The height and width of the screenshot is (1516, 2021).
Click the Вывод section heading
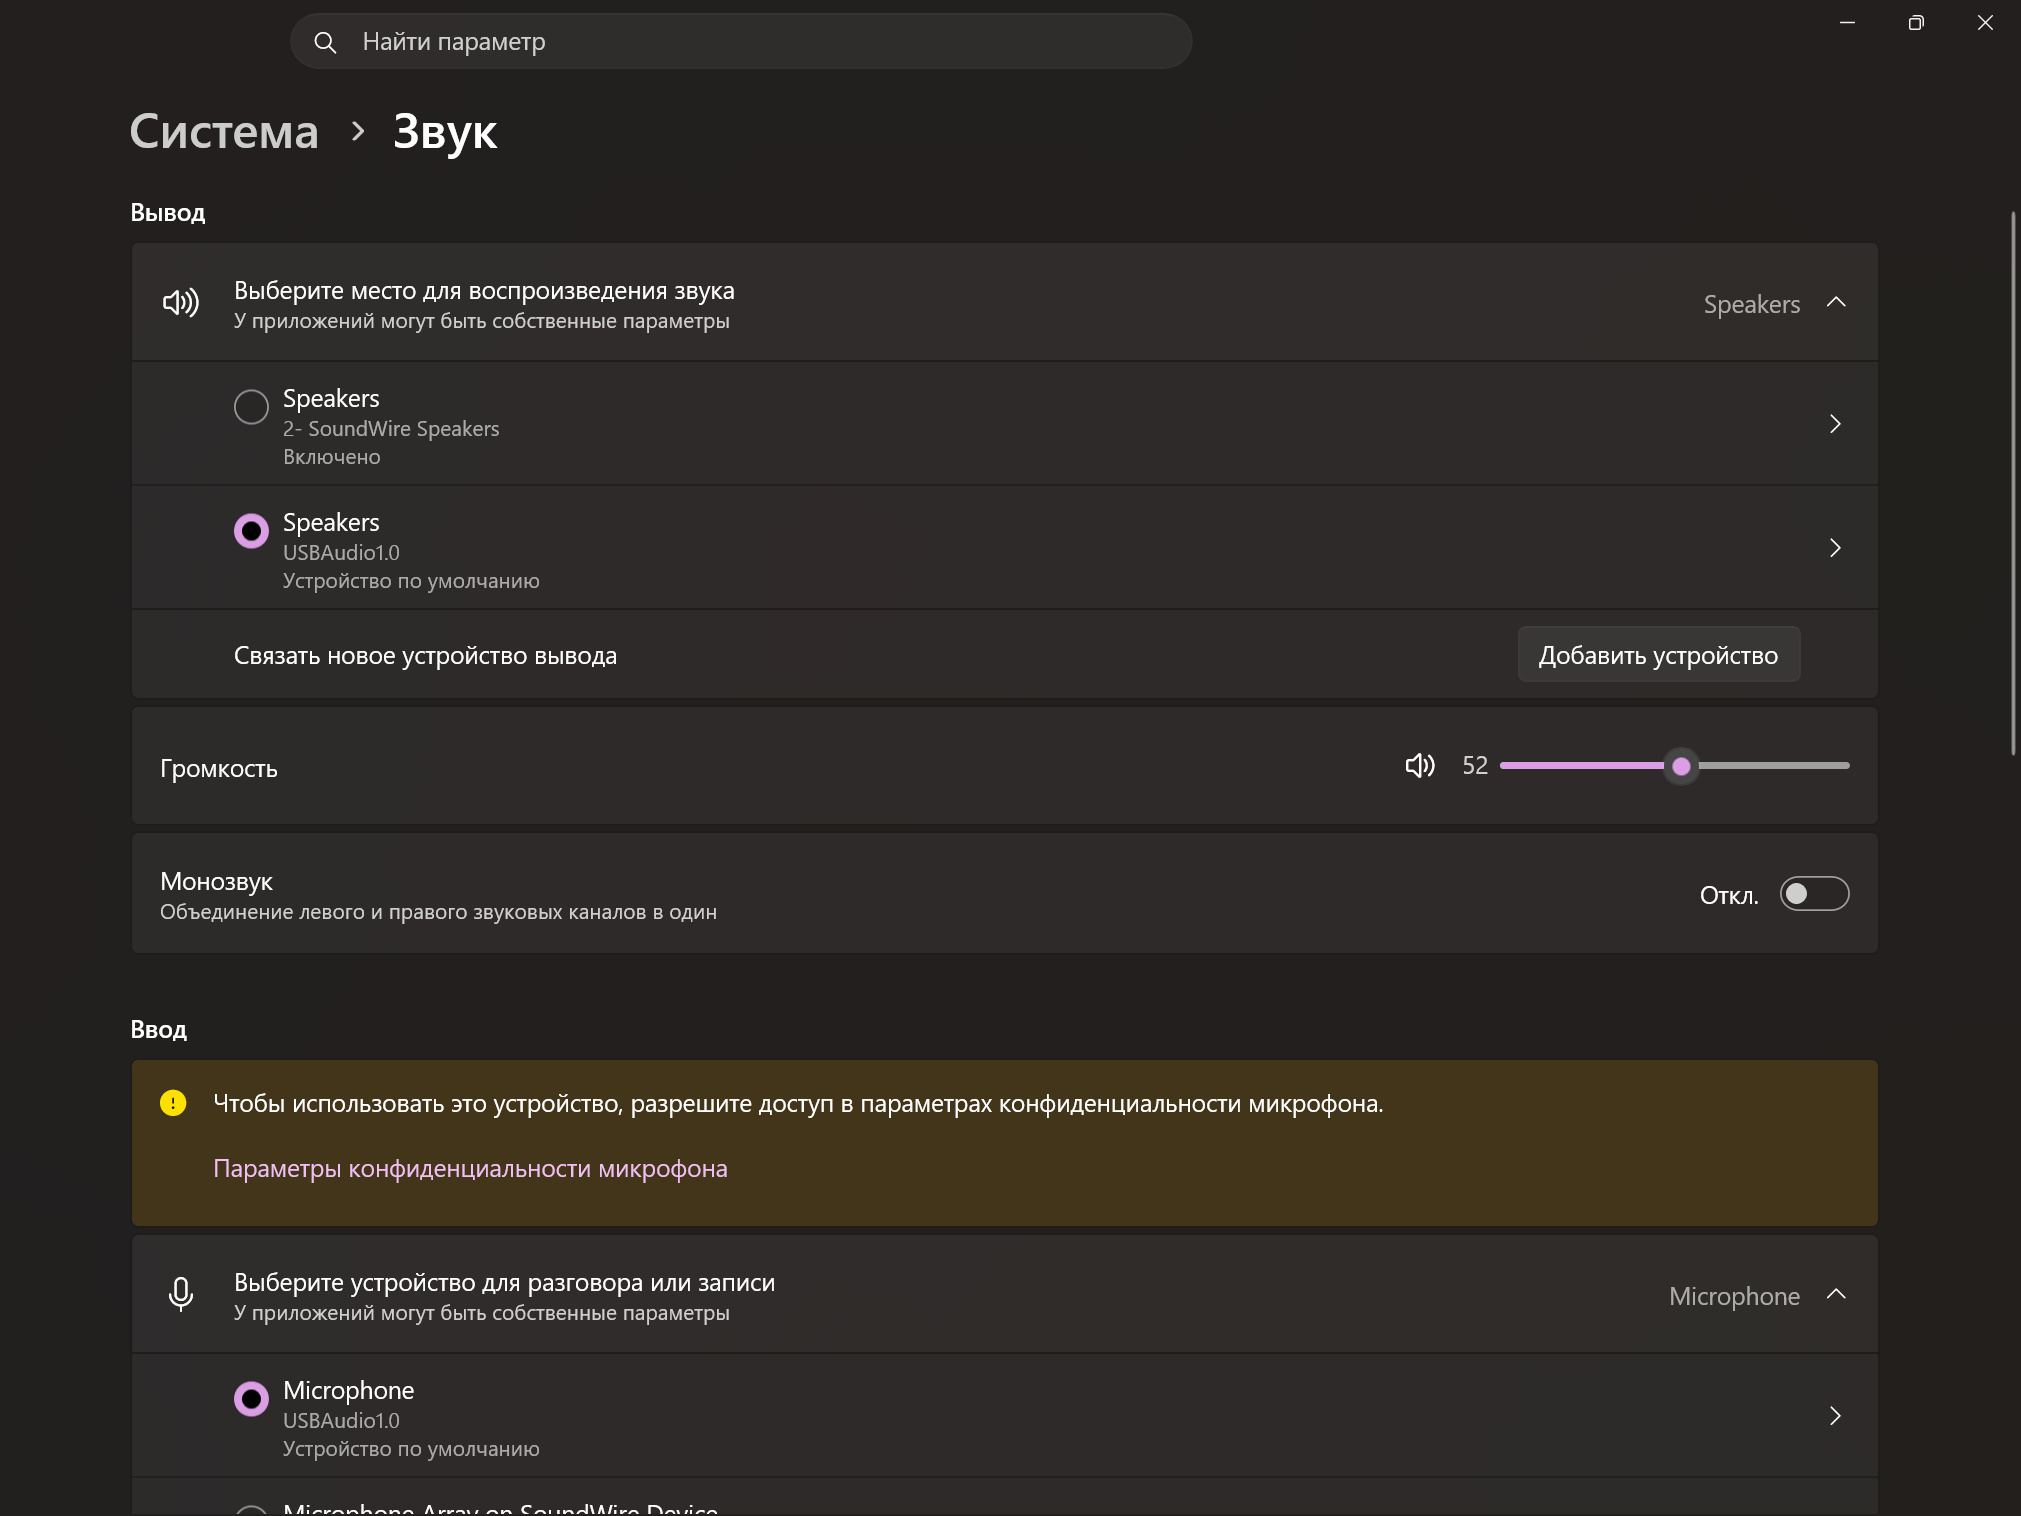click(x=168, y=213)
